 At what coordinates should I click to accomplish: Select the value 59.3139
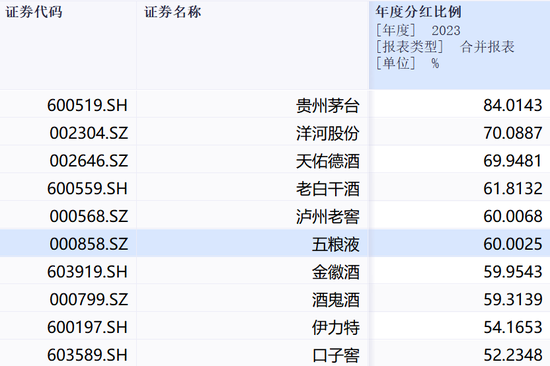coord(513,299)
